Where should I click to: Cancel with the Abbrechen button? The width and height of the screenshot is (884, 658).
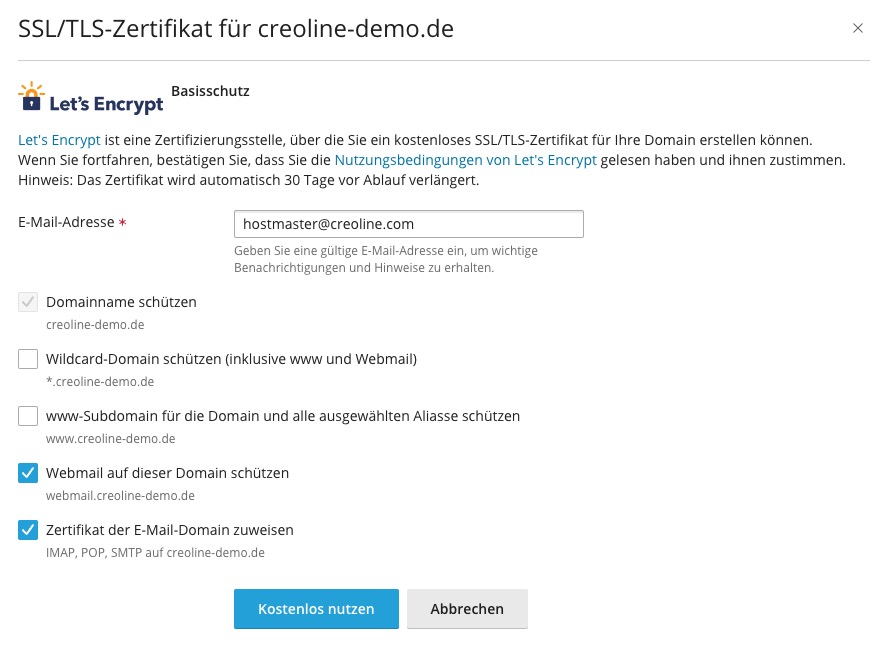point(467,609)
